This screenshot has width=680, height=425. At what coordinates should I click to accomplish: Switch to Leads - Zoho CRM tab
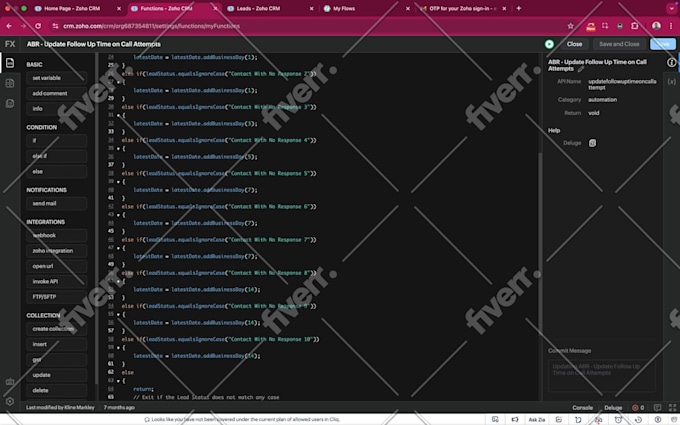(258, 8)
